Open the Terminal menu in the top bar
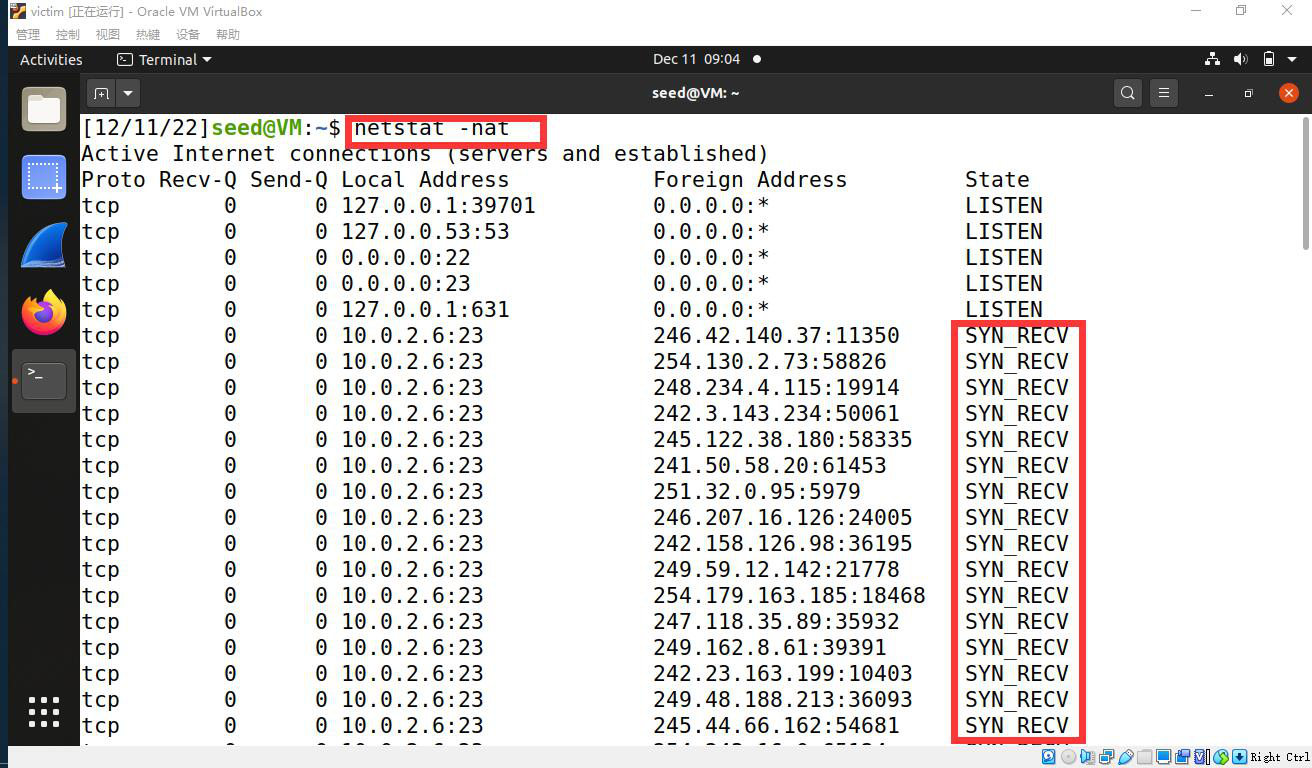Screen dimensions: 1312x768 coord(163,59)
